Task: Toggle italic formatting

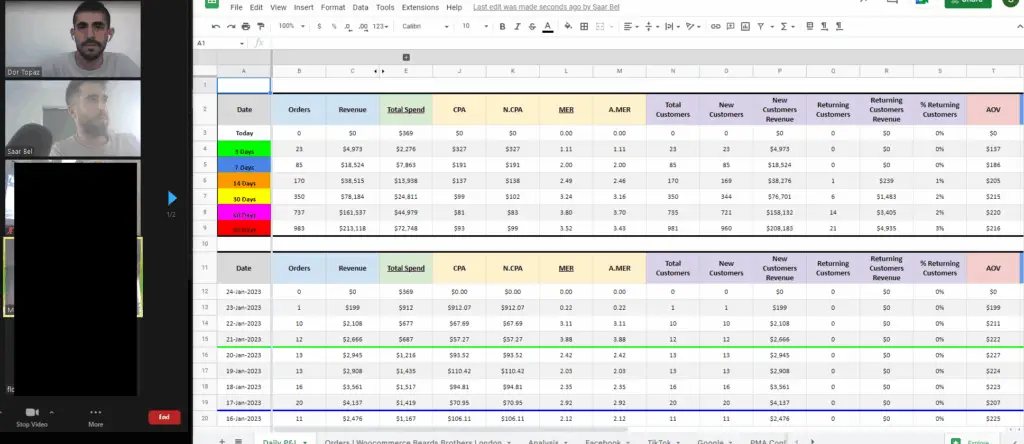Action: [x=517, y=26]
